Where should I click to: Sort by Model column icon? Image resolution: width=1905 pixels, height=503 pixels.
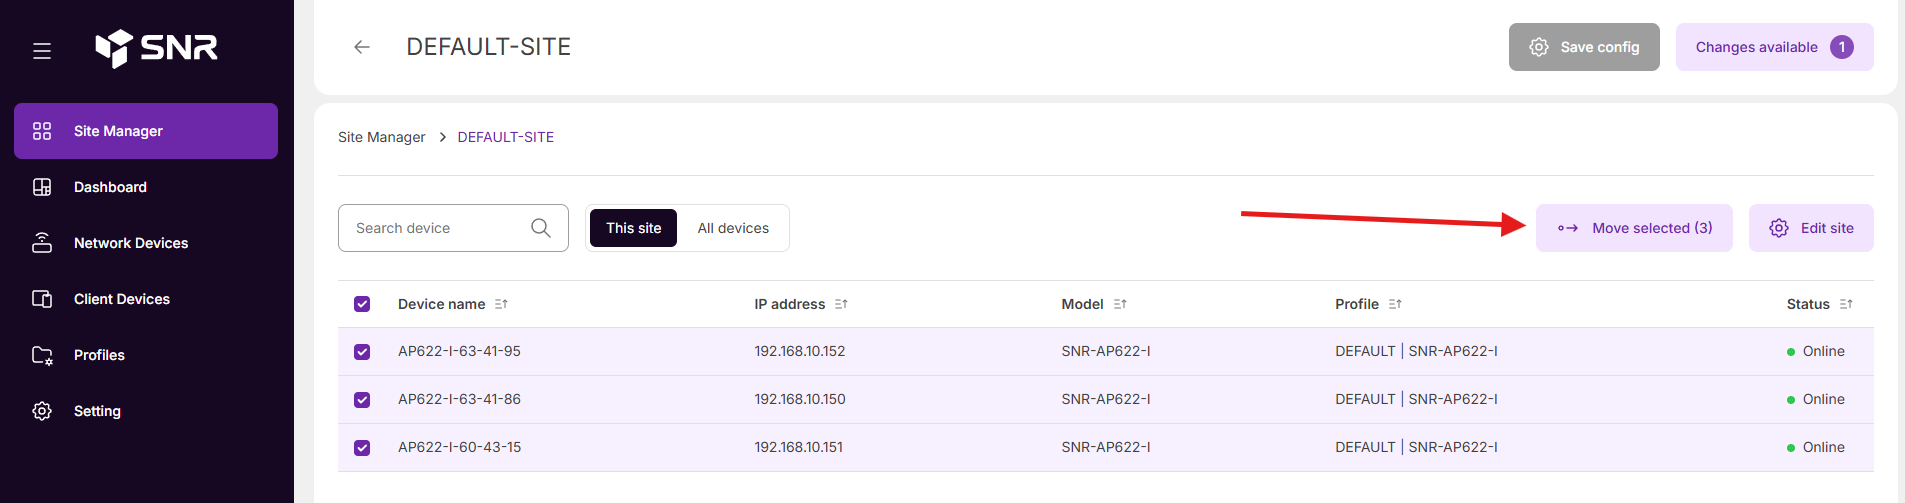(x=1120, y=304)
